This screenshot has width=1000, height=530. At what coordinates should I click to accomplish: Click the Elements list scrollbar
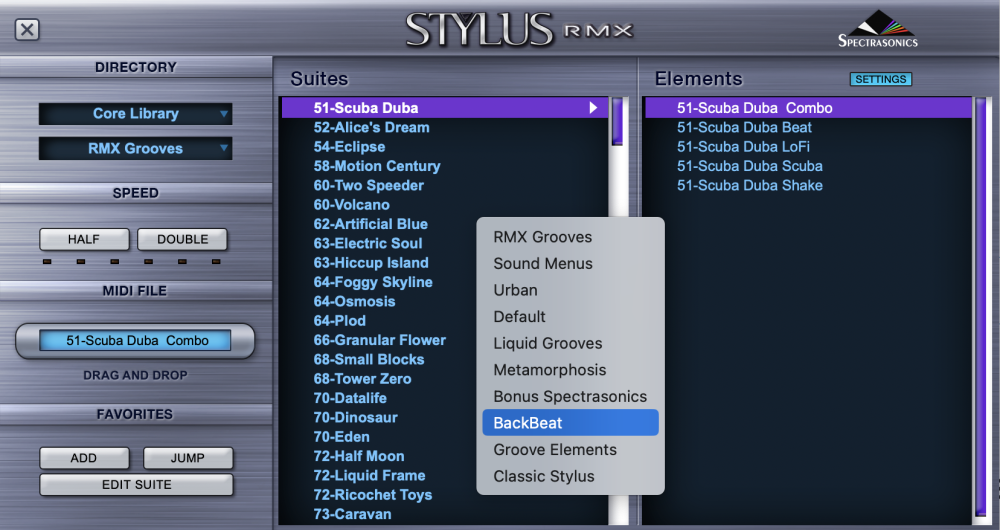(981, 307)
